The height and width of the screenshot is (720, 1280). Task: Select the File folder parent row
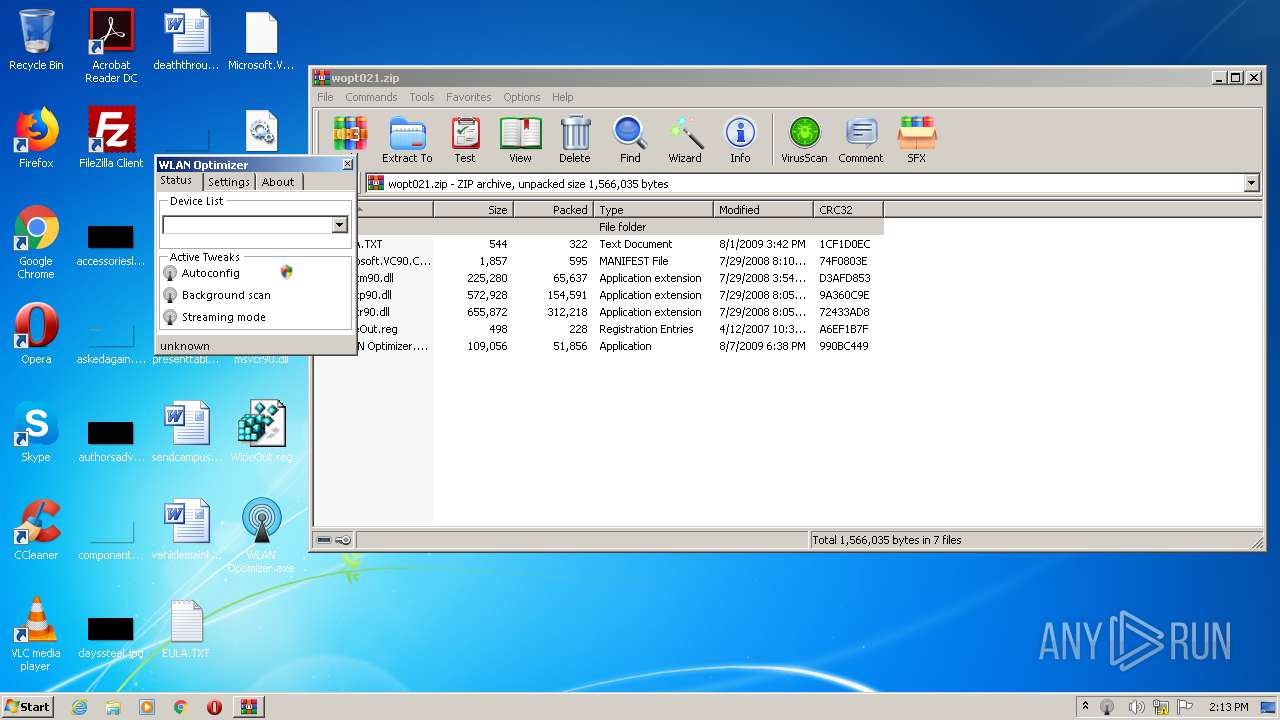coord(599,227)
